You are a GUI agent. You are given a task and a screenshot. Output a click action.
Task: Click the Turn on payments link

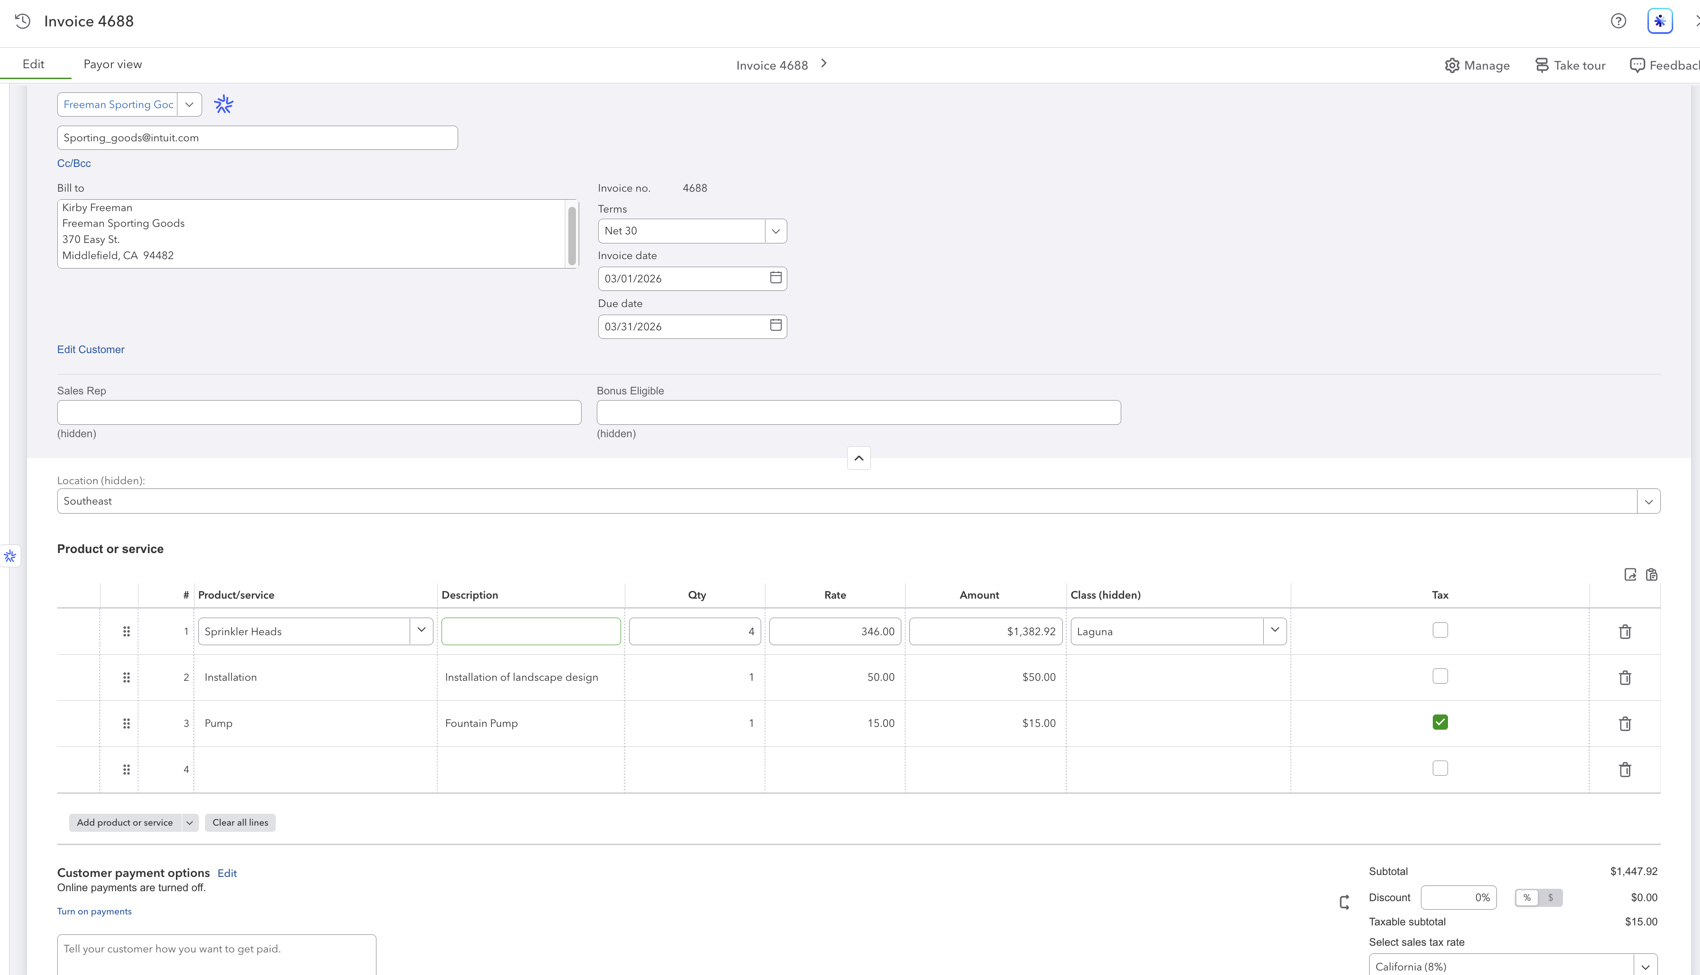click(94, 912)
